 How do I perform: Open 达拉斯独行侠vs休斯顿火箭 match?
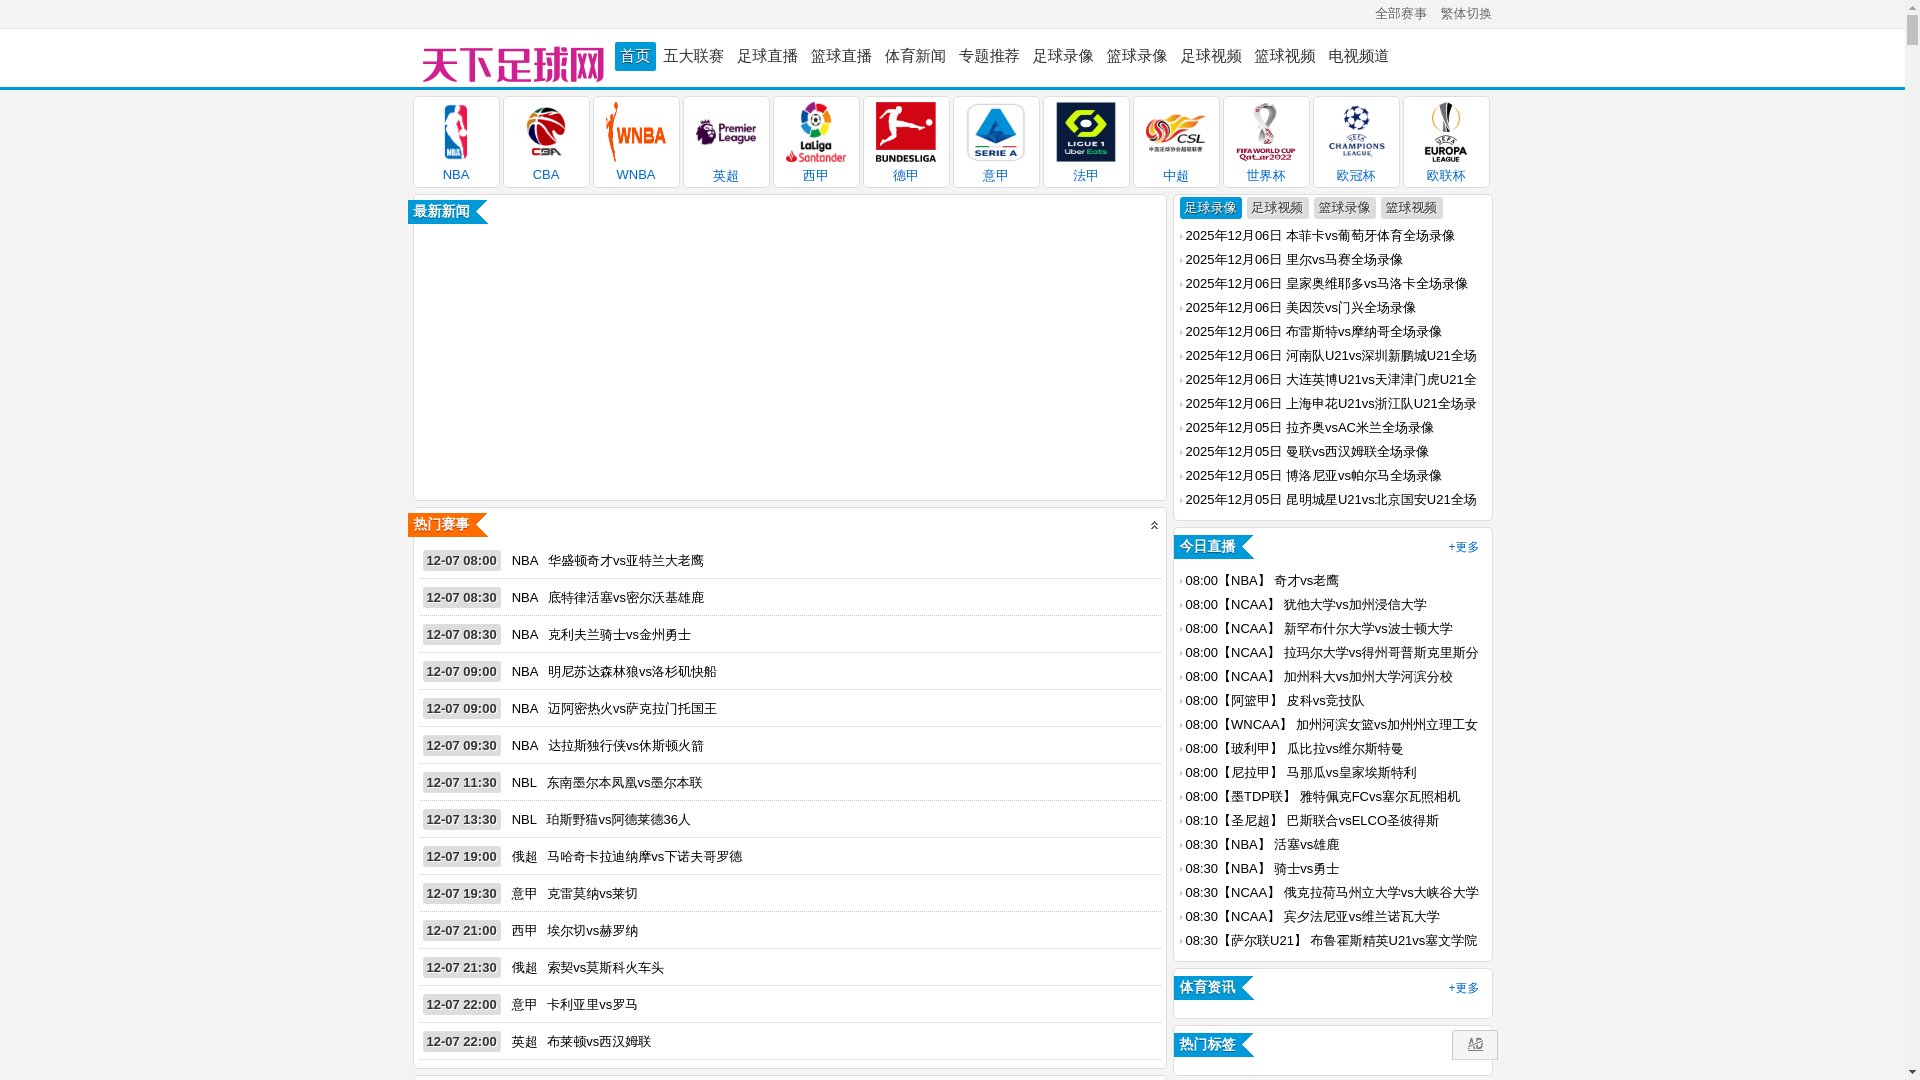625,746
